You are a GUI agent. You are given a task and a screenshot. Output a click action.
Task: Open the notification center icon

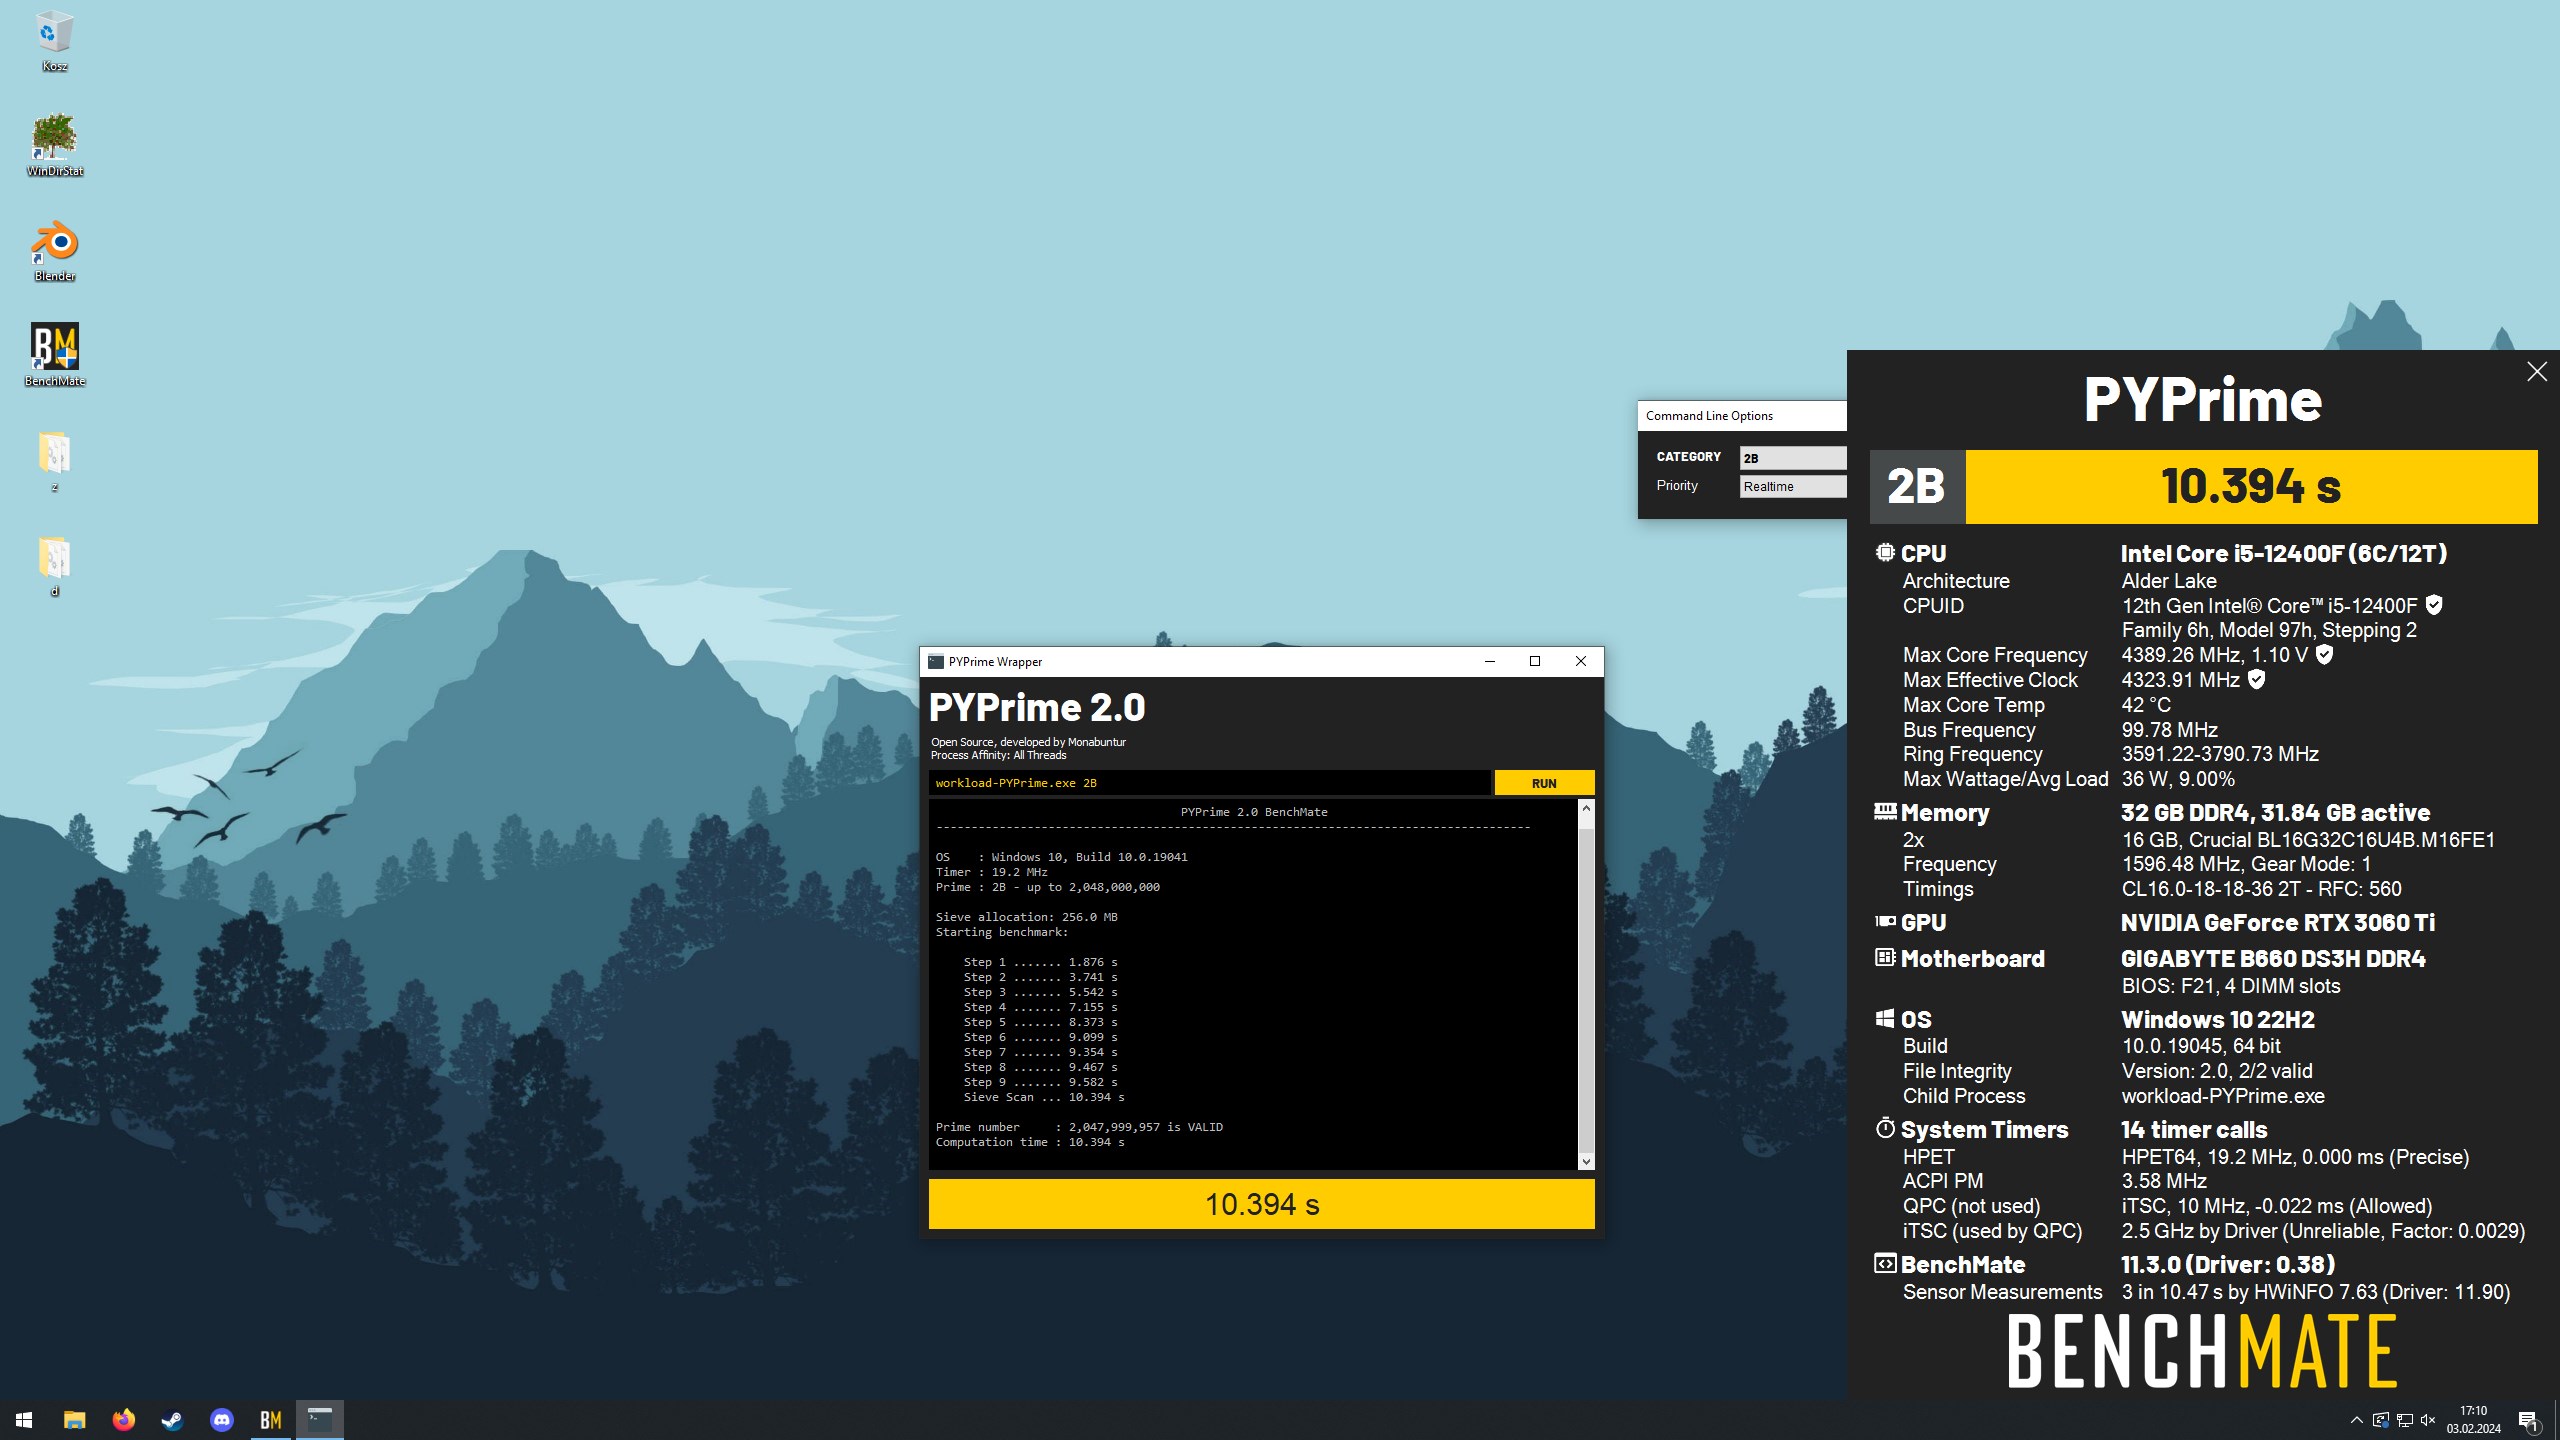tap(2528, 1420)
